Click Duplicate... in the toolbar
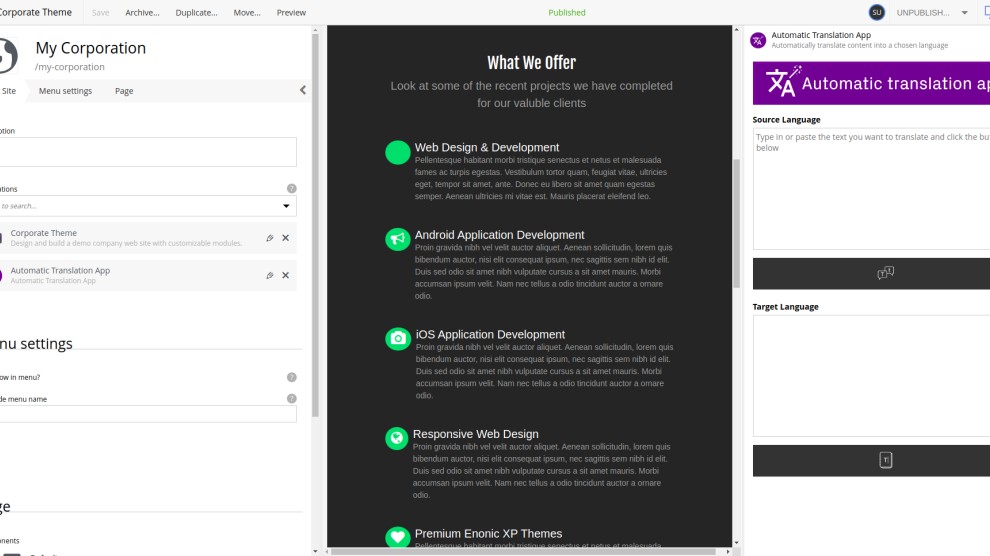 click(196, 13)
